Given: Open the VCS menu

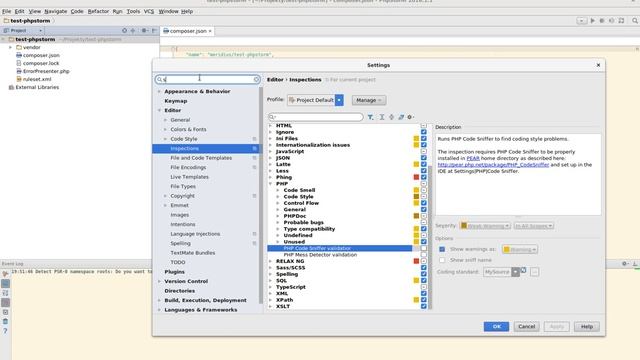Looking at the screenshot, I should (149, 11).
